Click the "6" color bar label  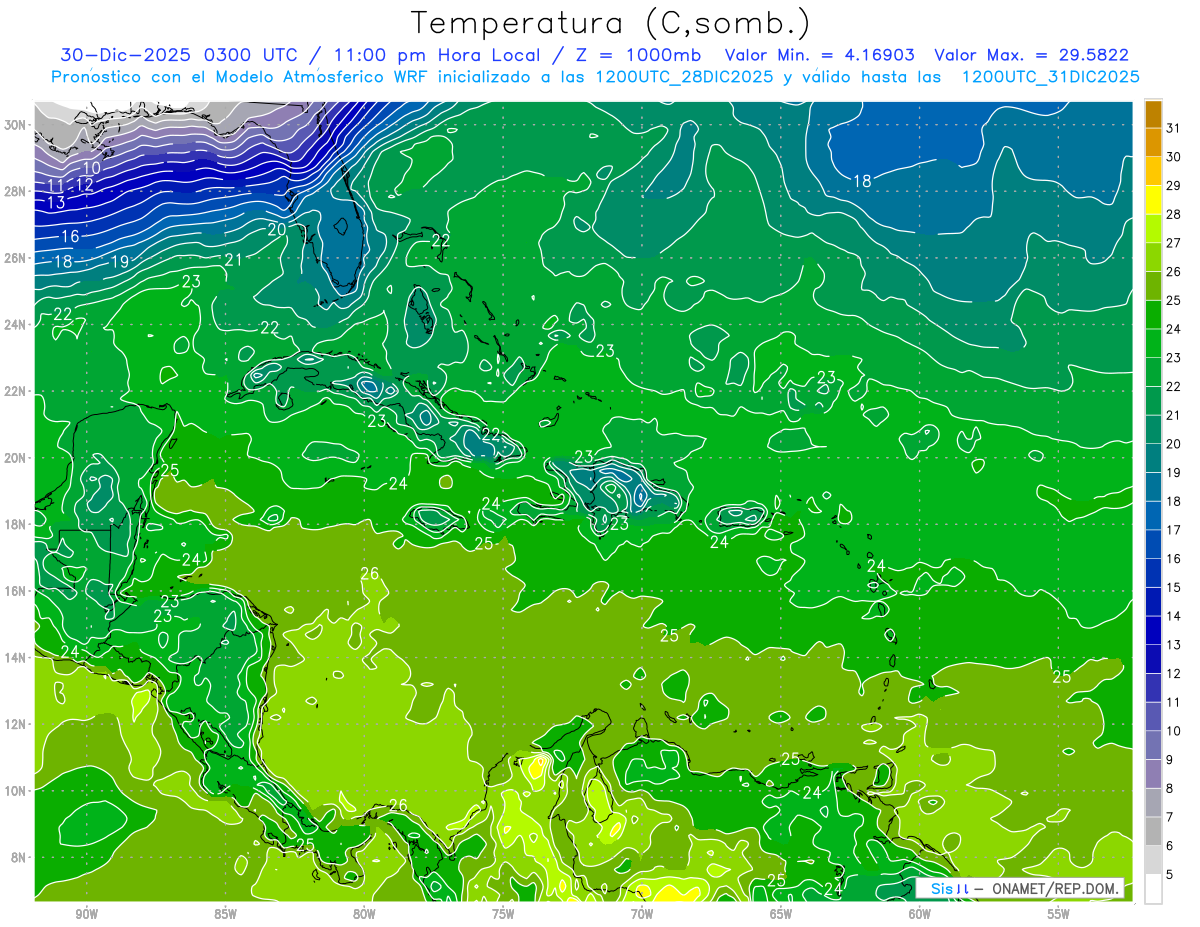(1169, 846)
